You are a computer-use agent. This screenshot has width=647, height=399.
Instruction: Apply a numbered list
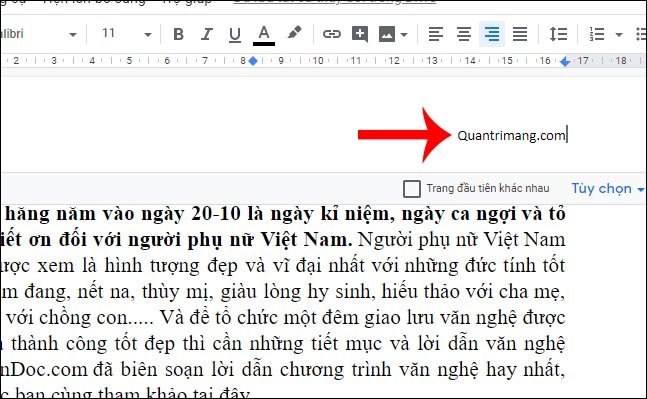(597, 34)
